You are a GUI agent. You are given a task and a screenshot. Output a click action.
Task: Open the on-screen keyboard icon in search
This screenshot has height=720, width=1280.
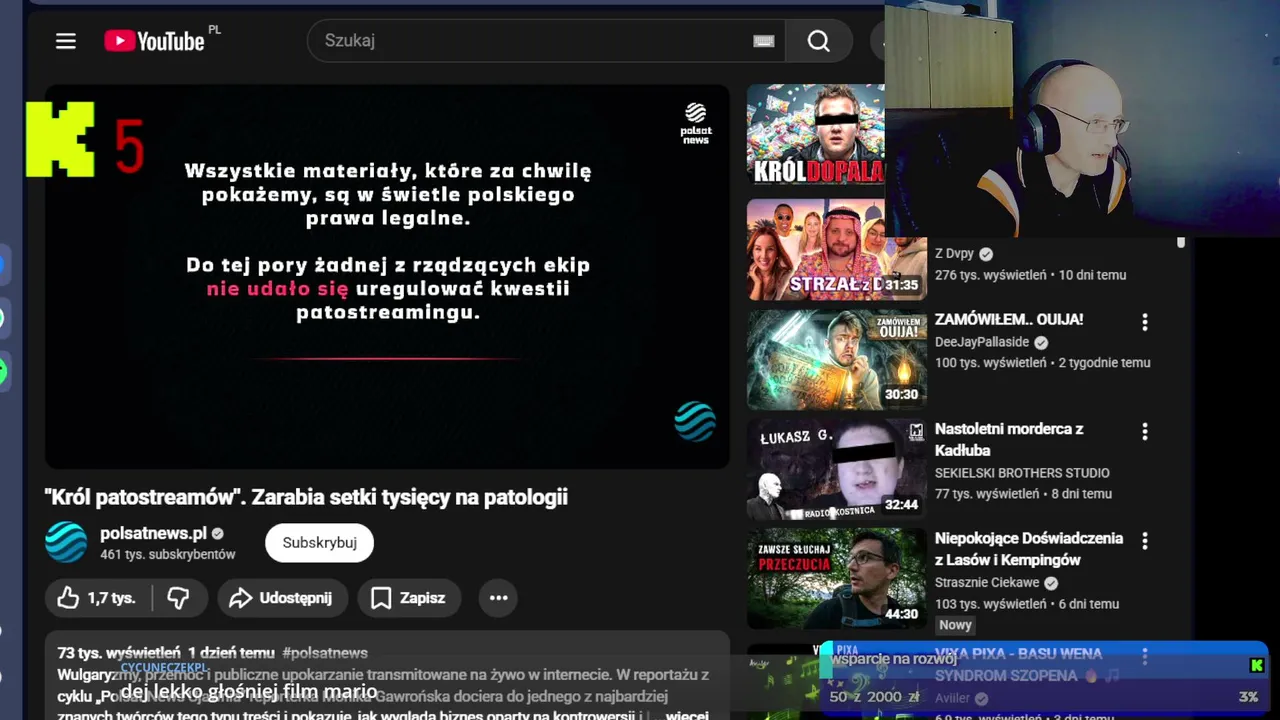(x=764, y=41)
